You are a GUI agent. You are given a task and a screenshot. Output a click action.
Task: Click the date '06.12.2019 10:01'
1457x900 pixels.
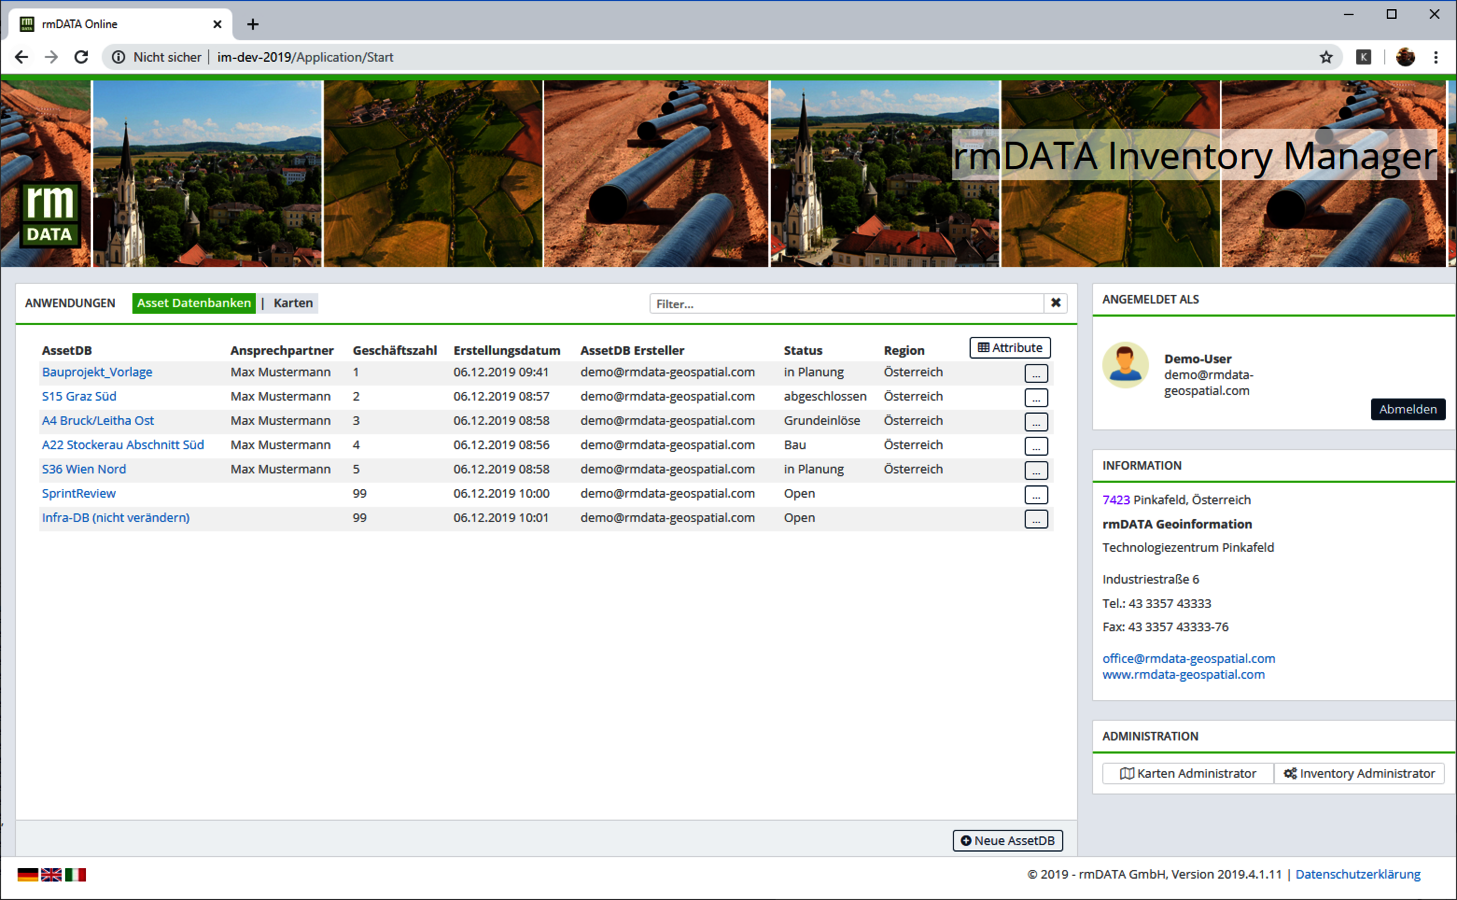pos(501,517)
